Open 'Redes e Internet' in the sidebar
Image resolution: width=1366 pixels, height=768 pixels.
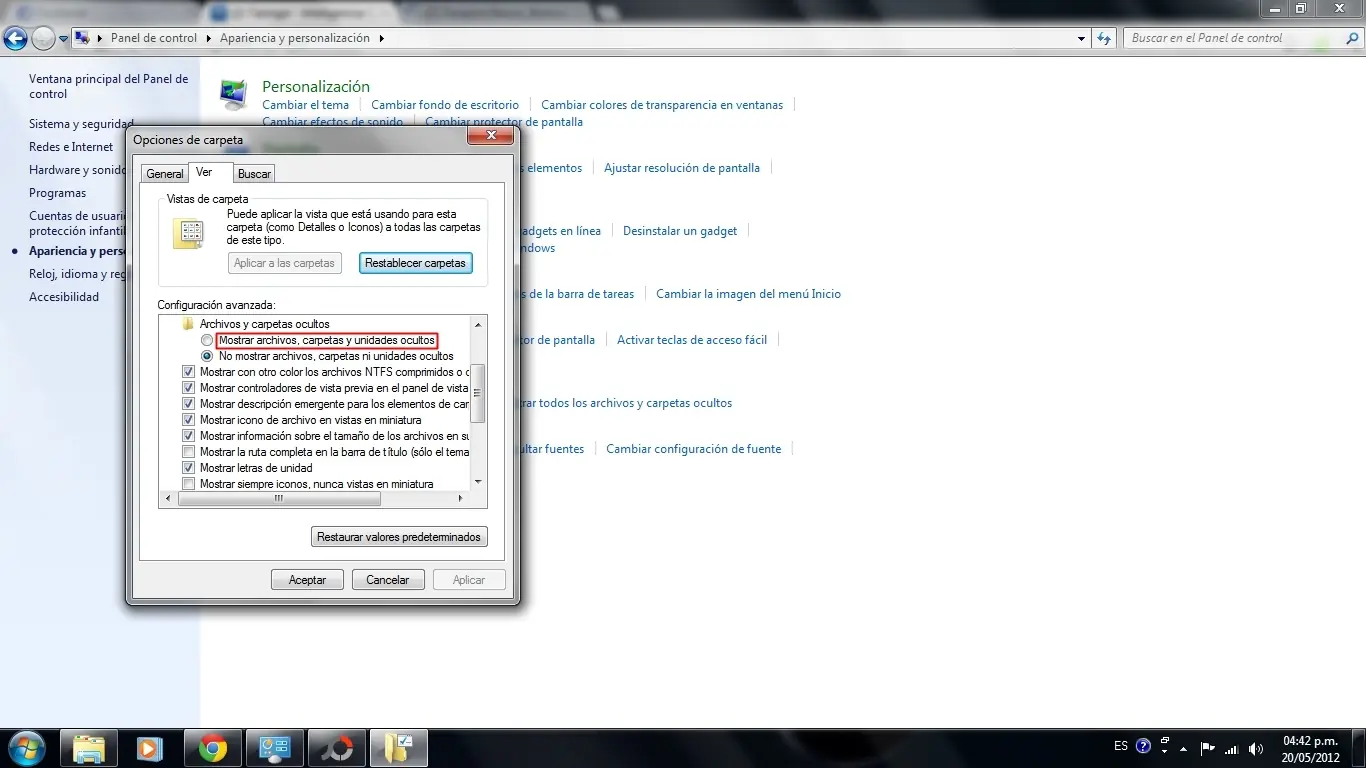[71, 147]
